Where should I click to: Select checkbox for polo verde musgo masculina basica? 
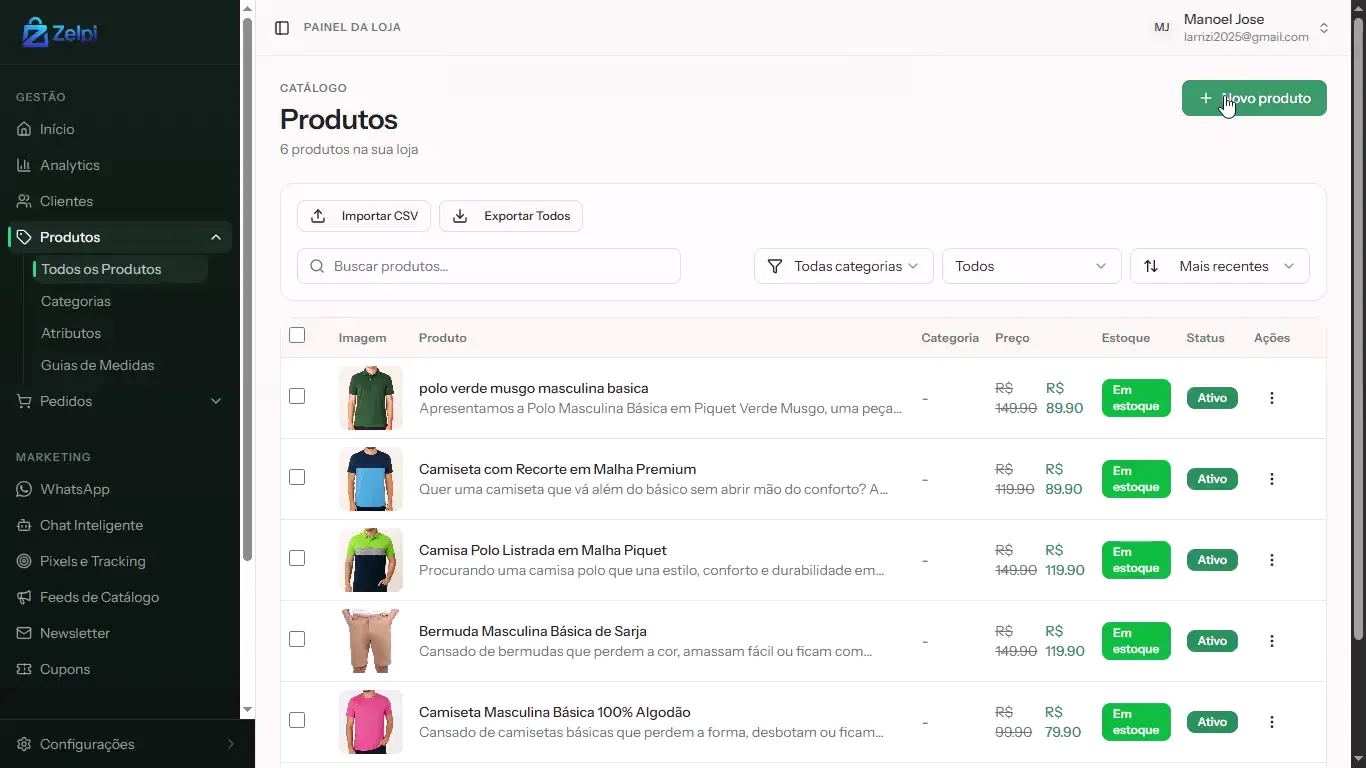pos(297,396)
